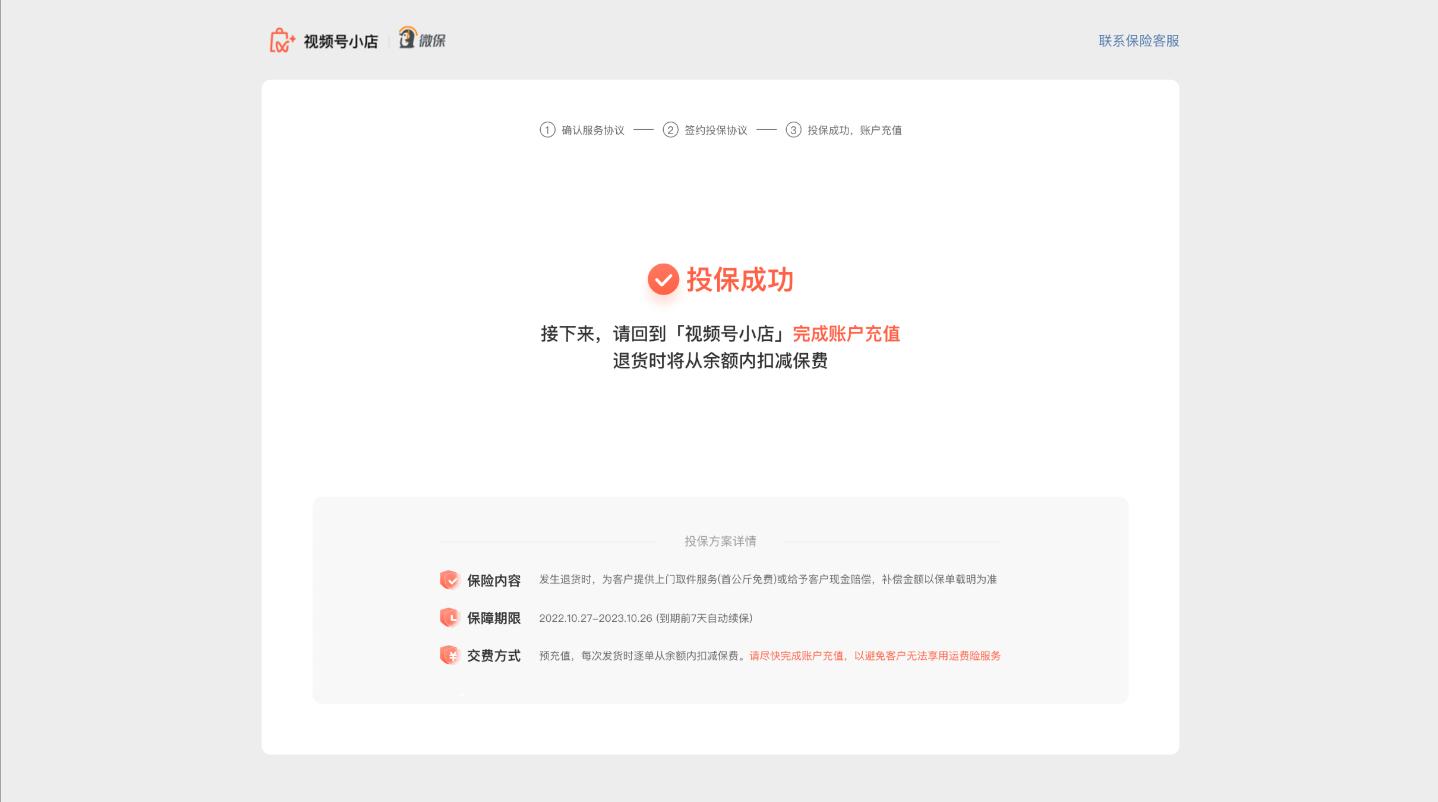Viewport: 1438px width, 802px height.
Task: Click the 保险内容 shield badge icon
Action: 450,579
